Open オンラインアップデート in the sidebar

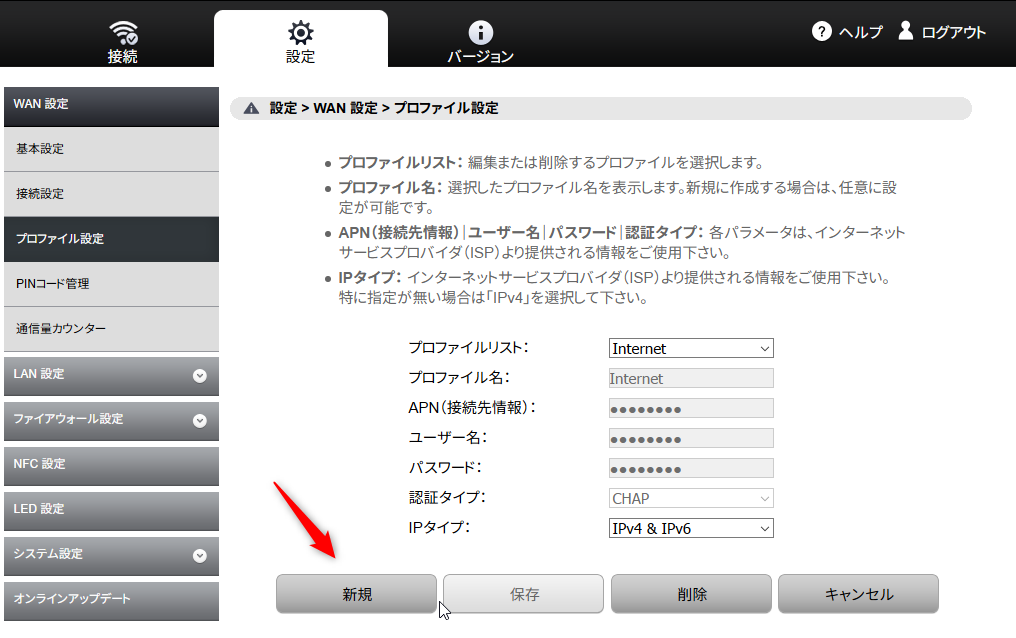[111, 601]
